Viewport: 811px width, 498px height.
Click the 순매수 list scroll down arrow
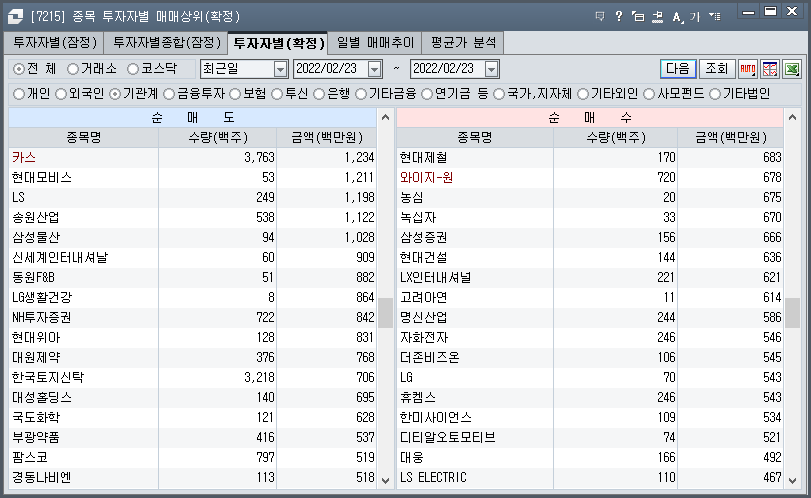(792, 480)
